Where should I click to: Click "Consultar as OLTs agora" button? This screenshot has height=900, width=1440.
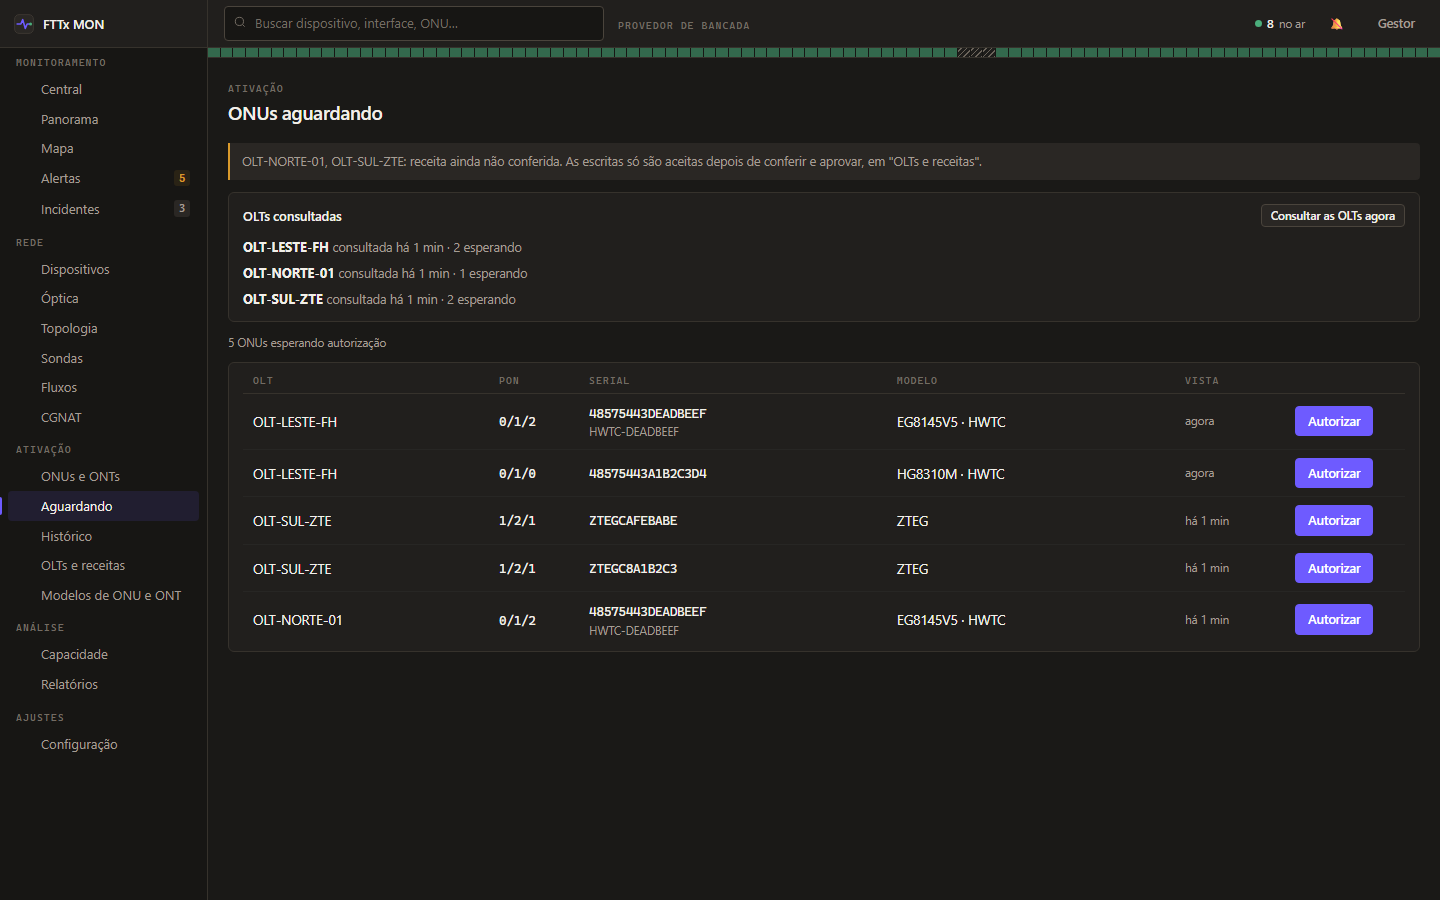[x=1332, y=216]
